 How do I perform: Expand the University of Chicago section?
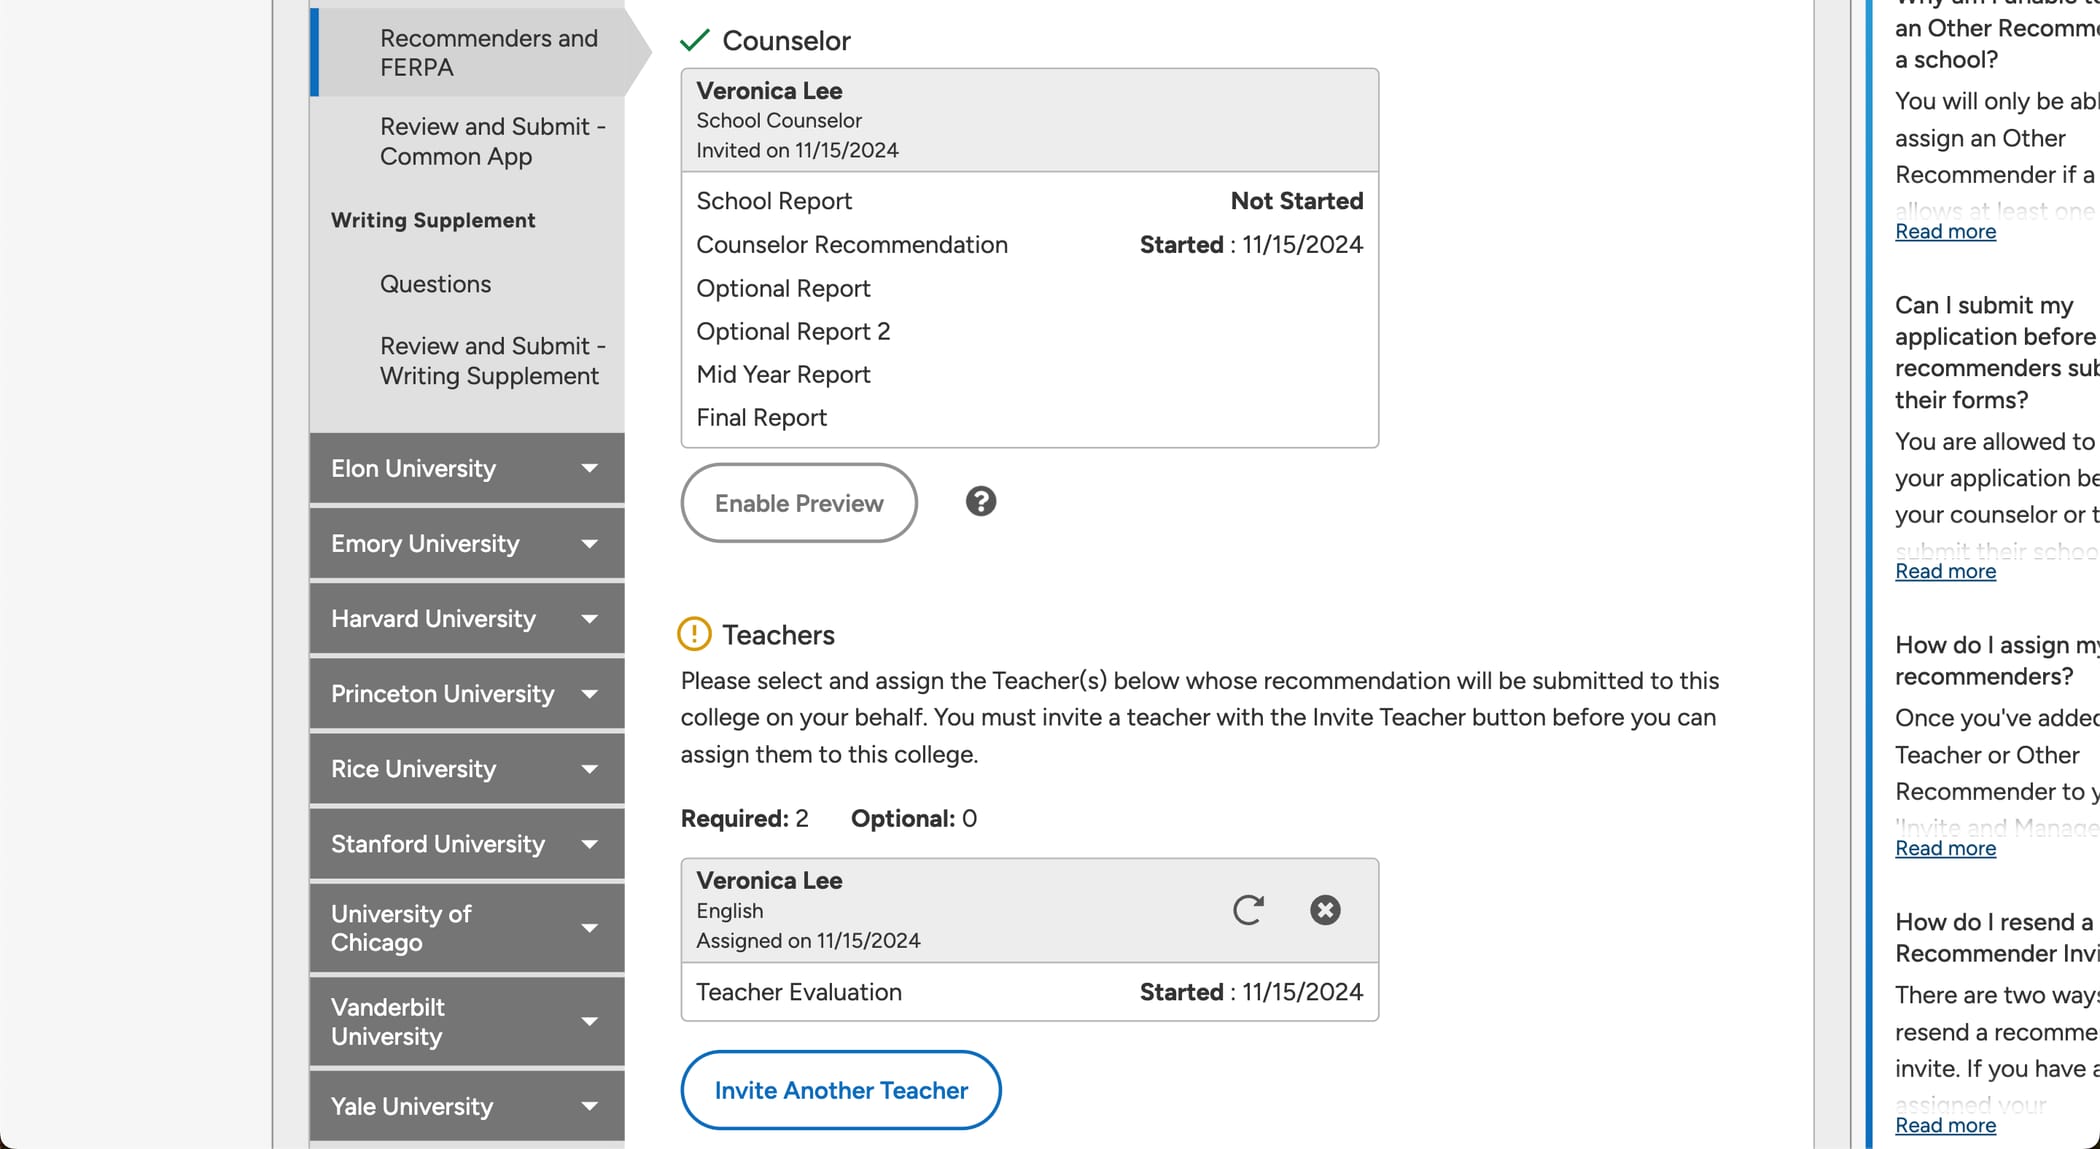pos(467,928)
